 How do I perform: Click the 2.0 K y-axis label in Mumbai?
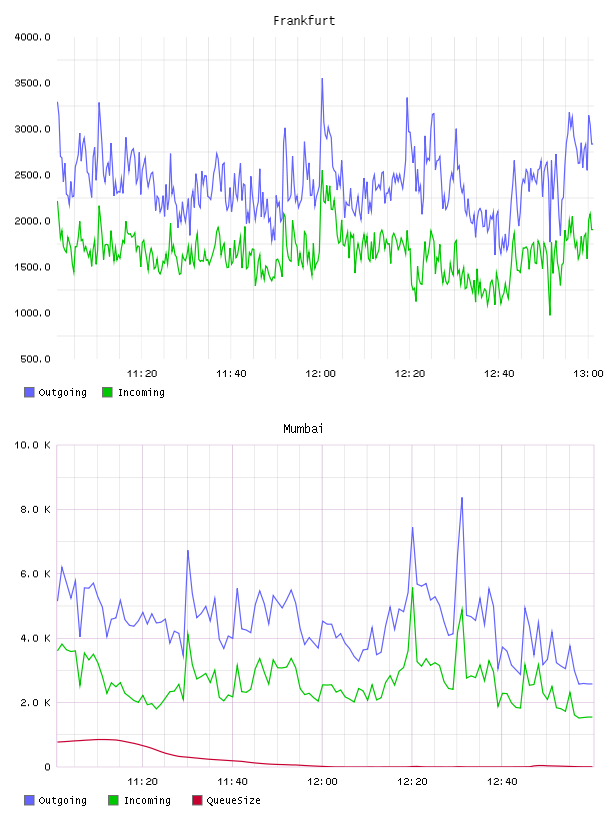click(x=35, y=703)
